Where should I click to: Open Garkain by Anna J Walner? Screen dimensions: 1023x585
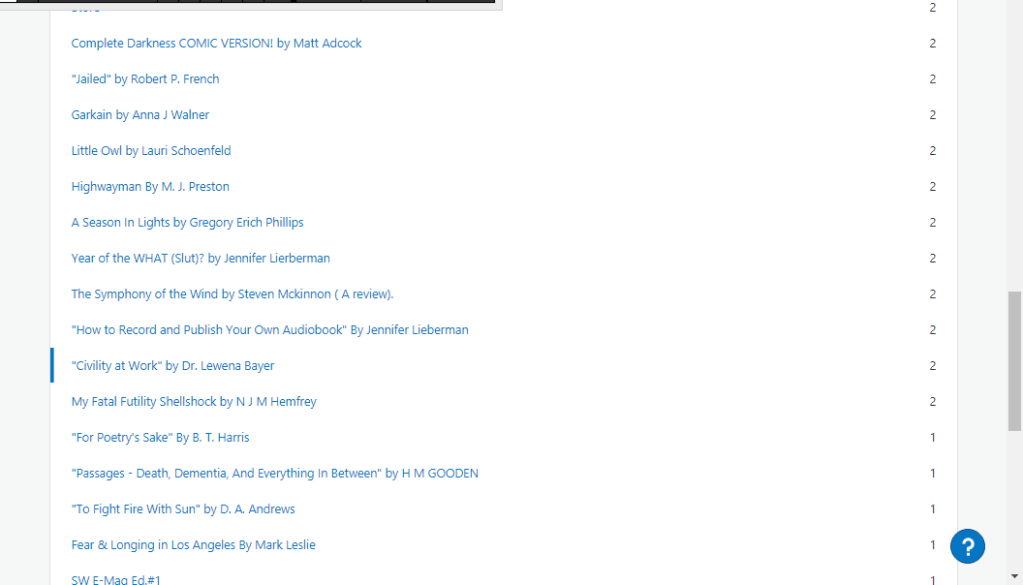coord(140,115)
